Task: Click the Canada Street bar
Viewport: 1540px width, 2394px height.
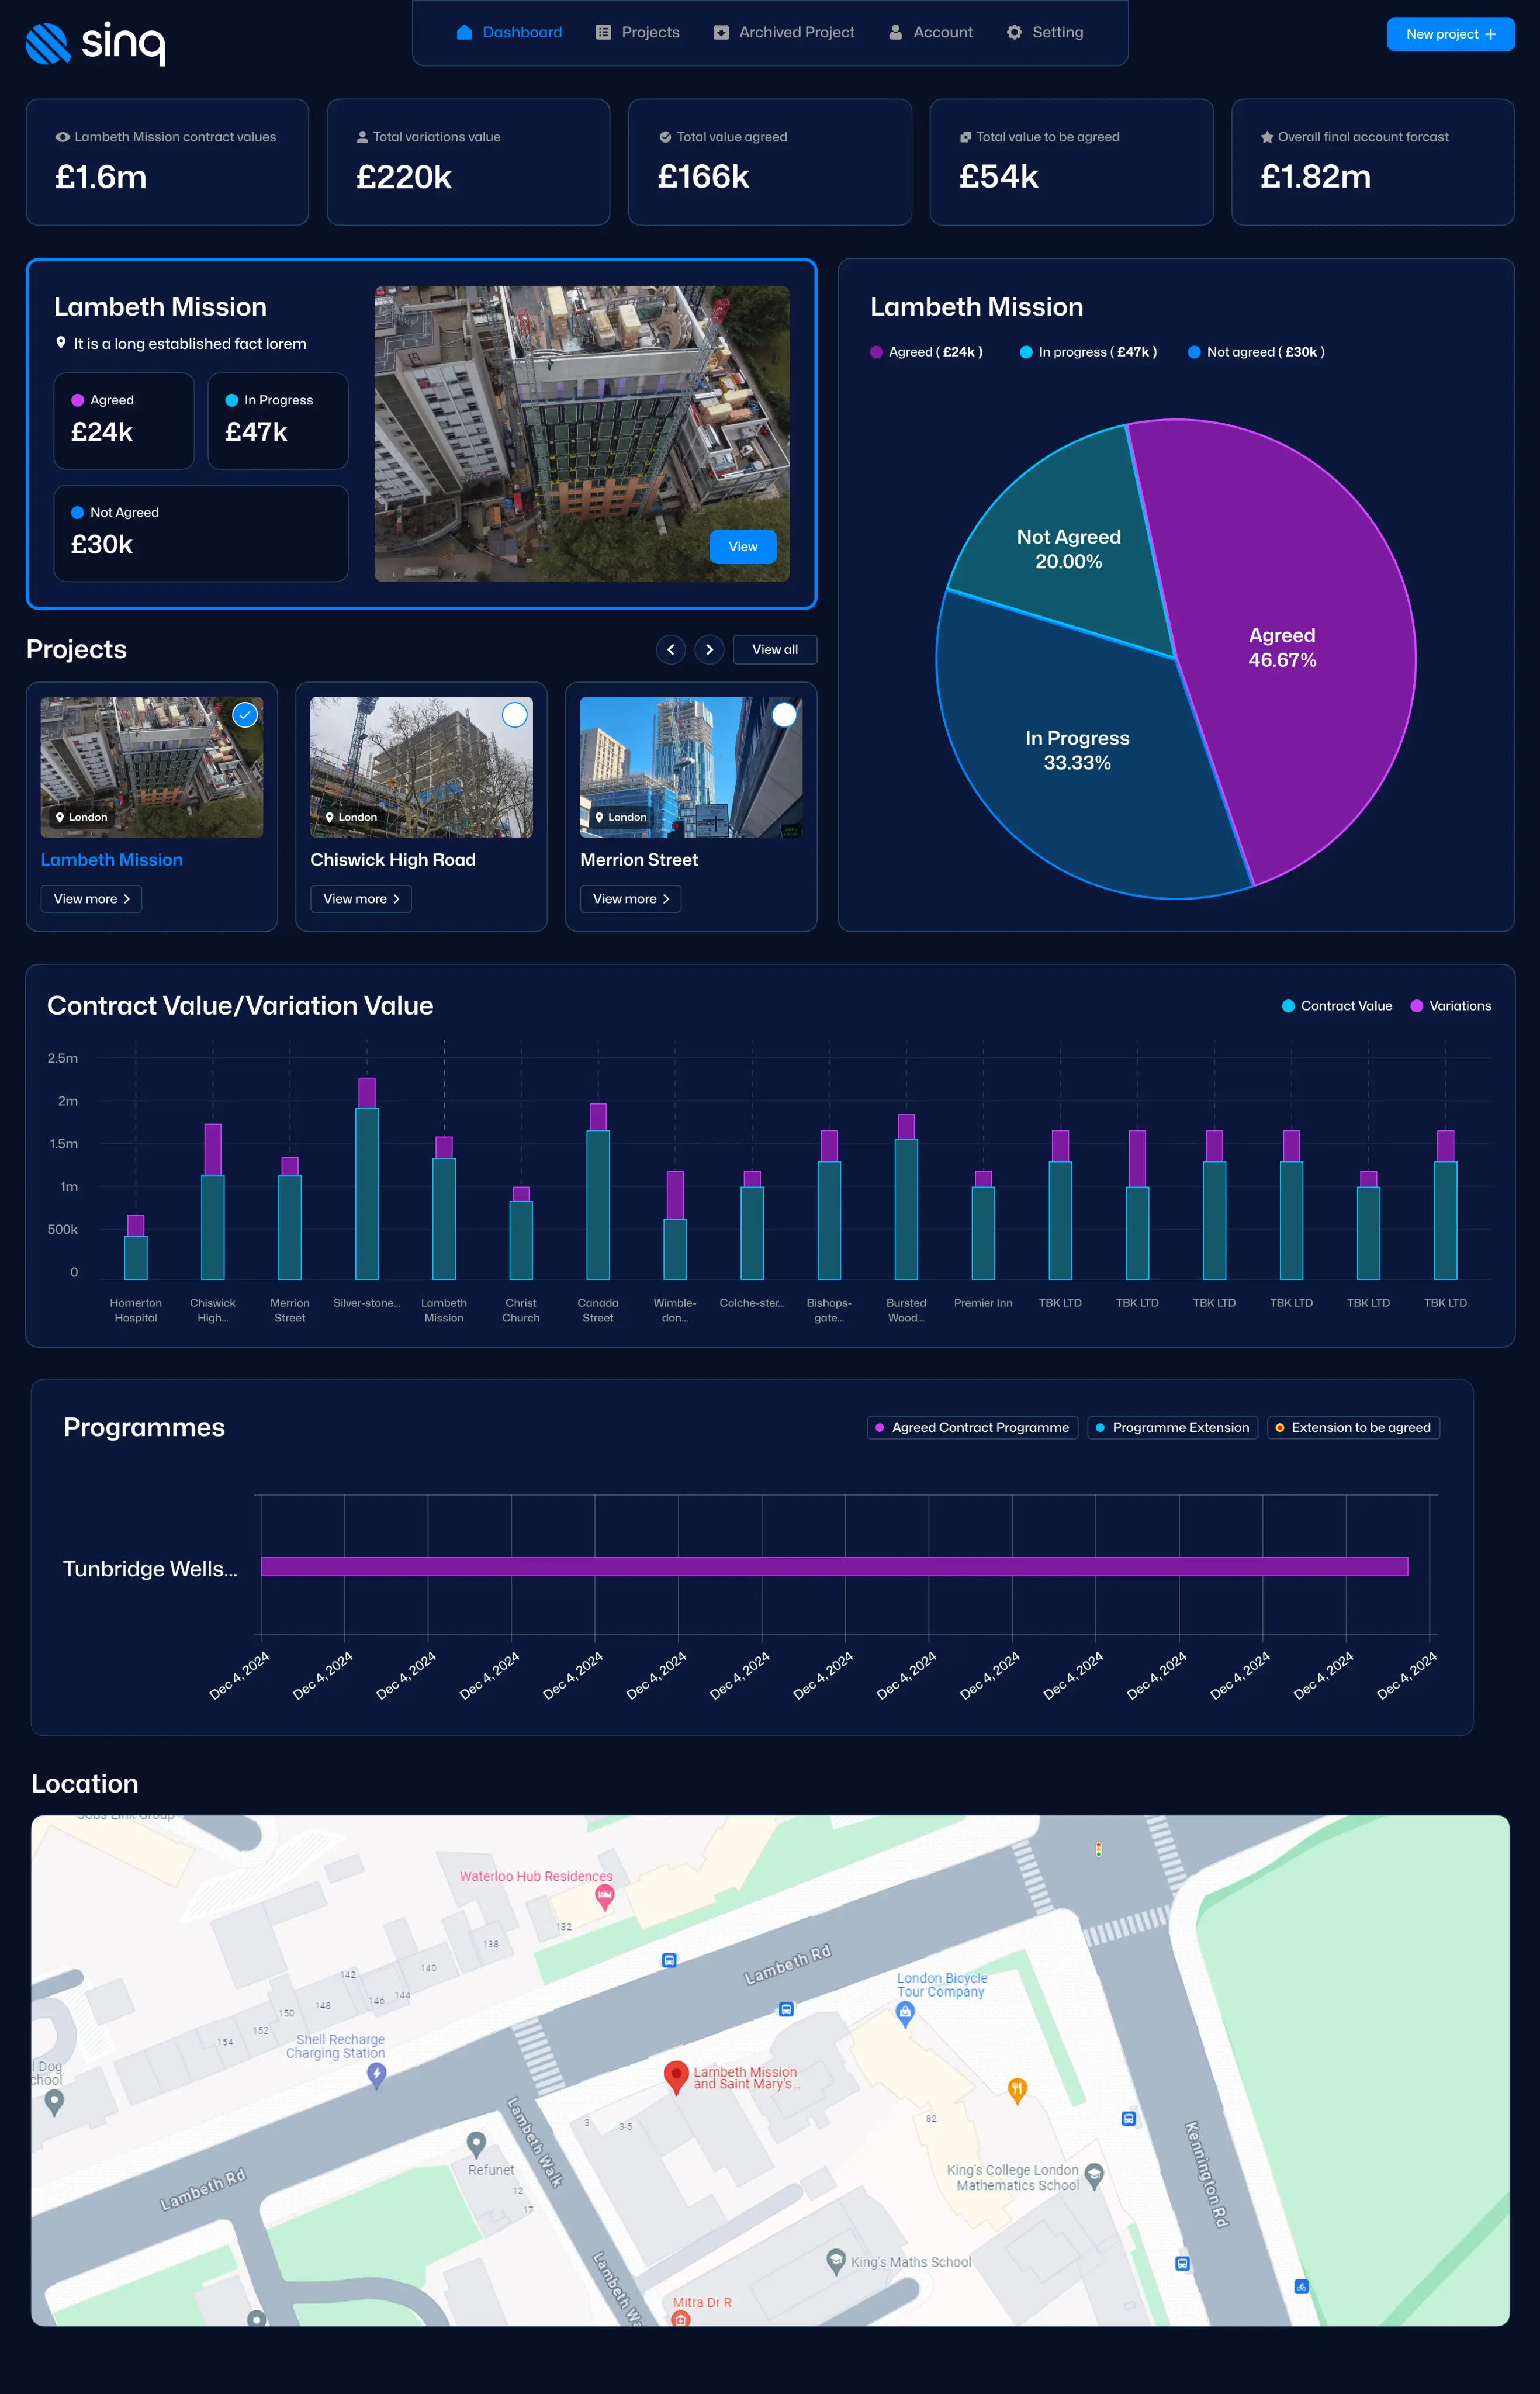Action: tap(598, 1192)
